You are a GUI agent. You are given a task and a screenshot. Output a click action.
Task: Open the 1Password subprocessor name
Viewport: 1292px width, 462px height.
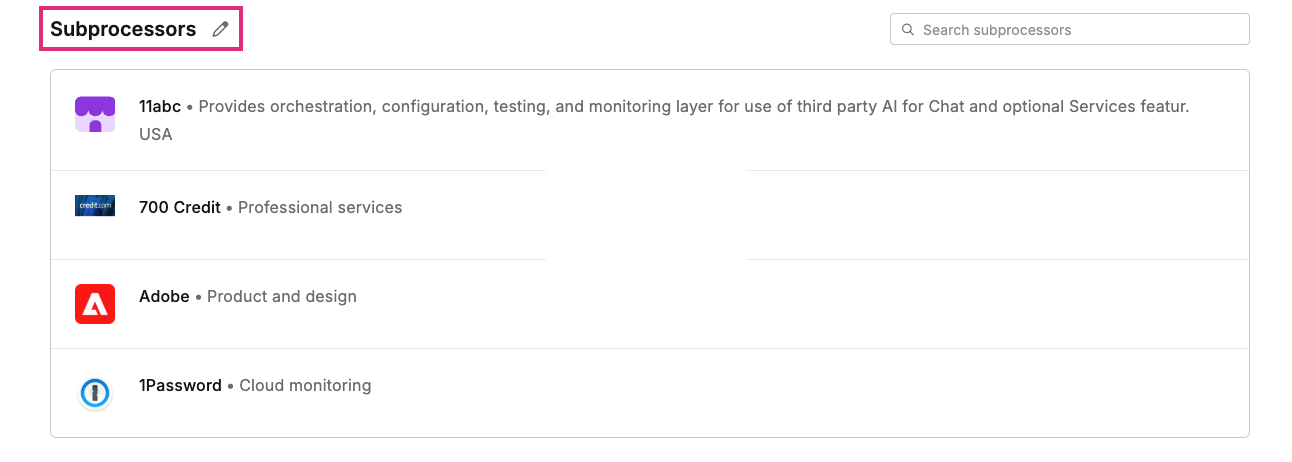coord(180,385)
